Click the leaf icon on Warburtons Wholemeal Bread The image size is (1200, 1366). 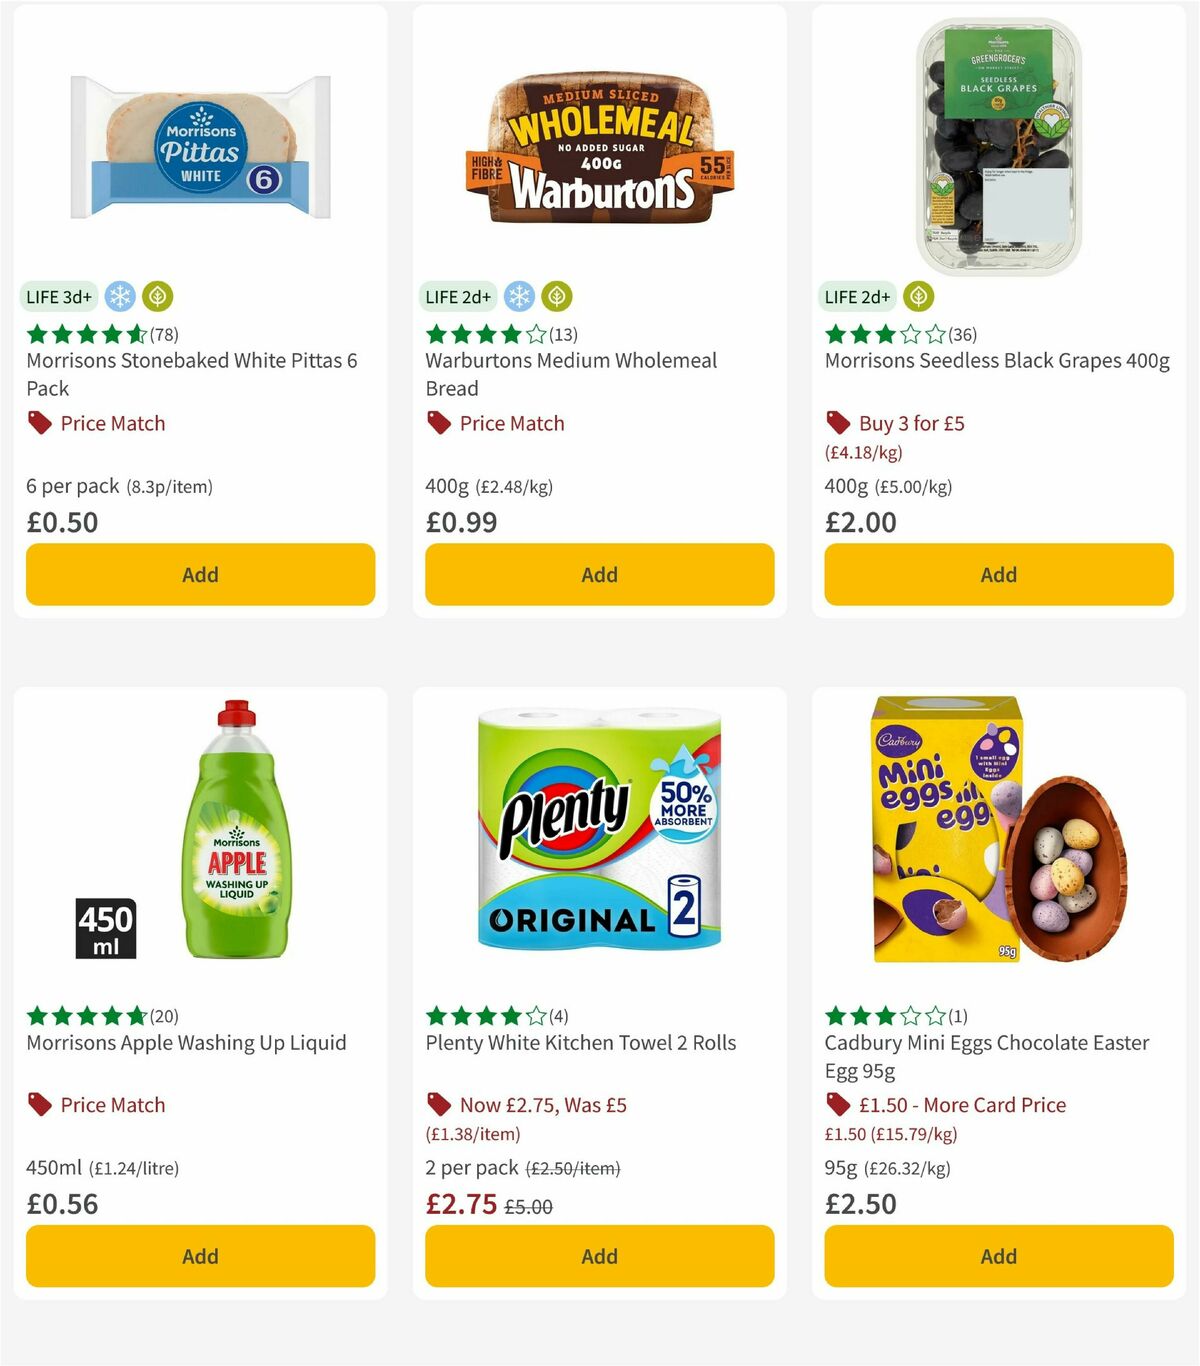[x=557, y=297]
